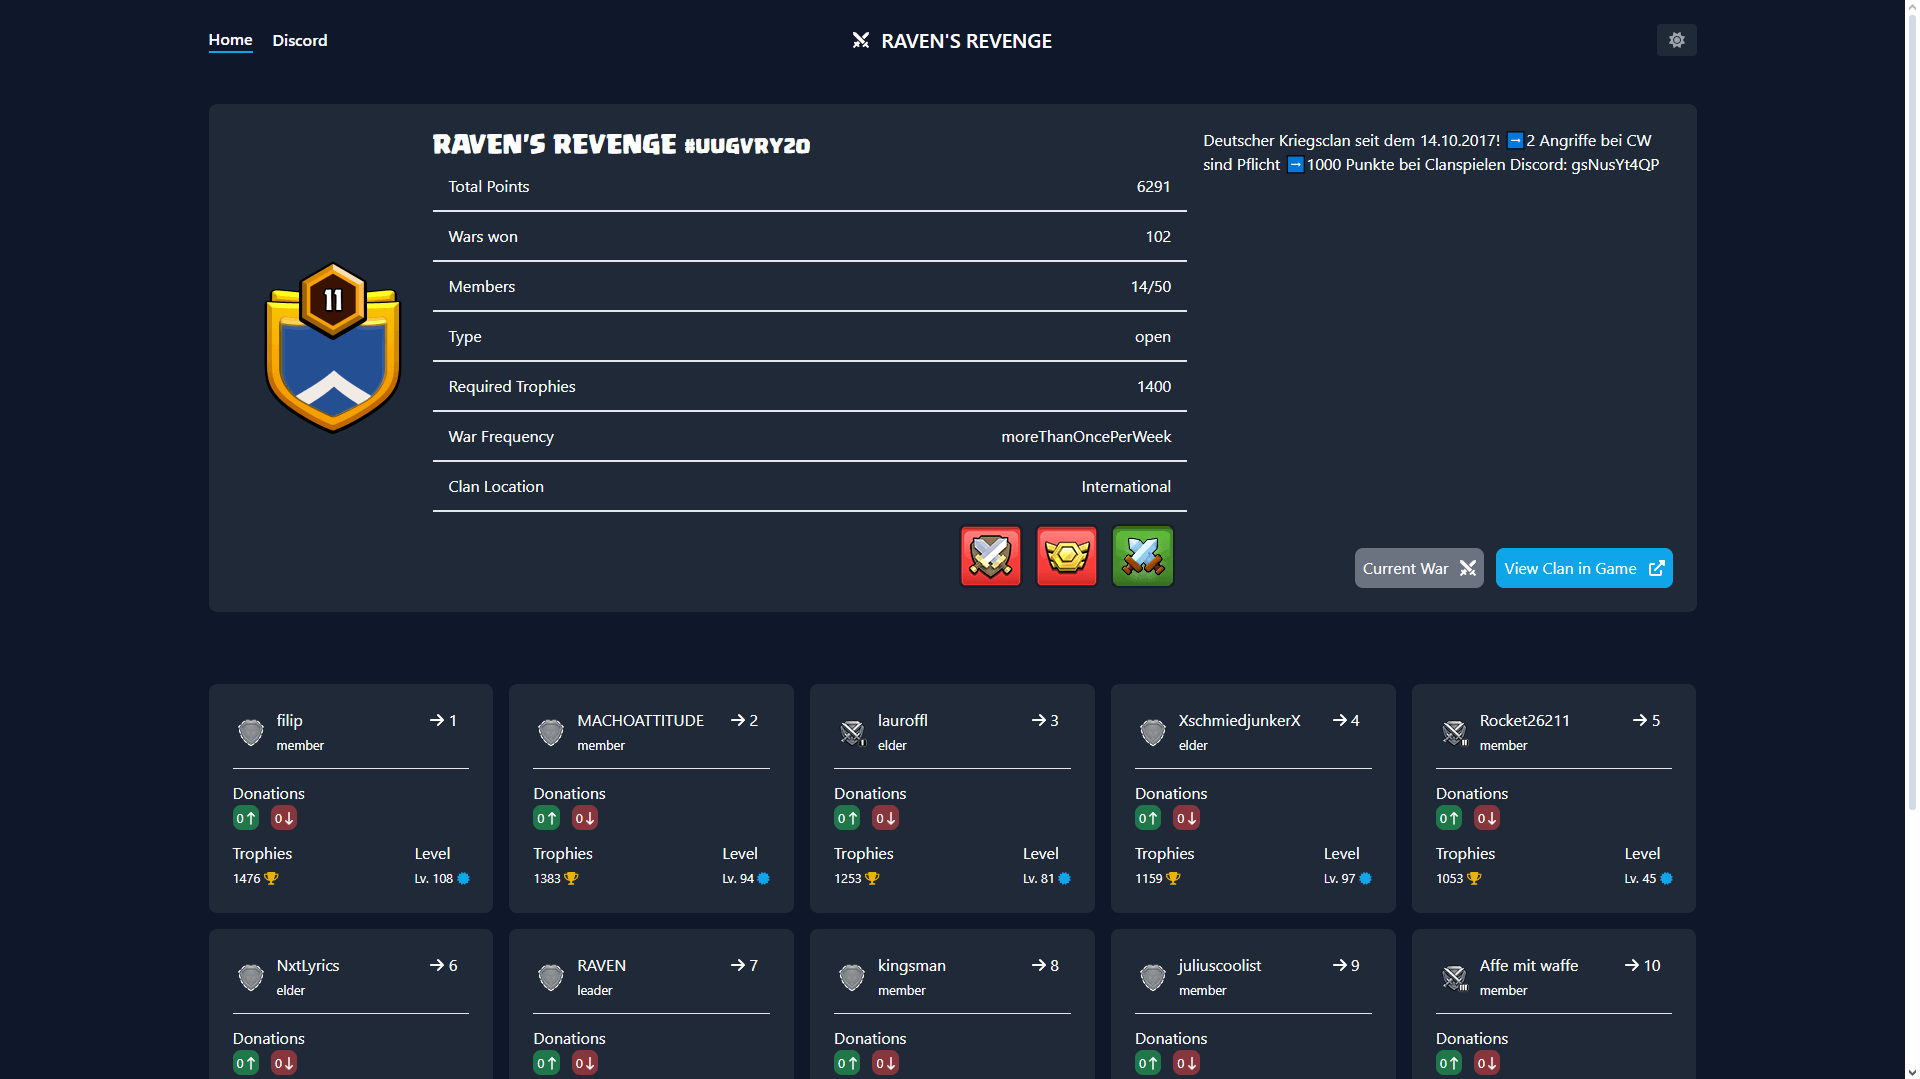
Task: Click filip's level 108 star icon
Action: 463,878
